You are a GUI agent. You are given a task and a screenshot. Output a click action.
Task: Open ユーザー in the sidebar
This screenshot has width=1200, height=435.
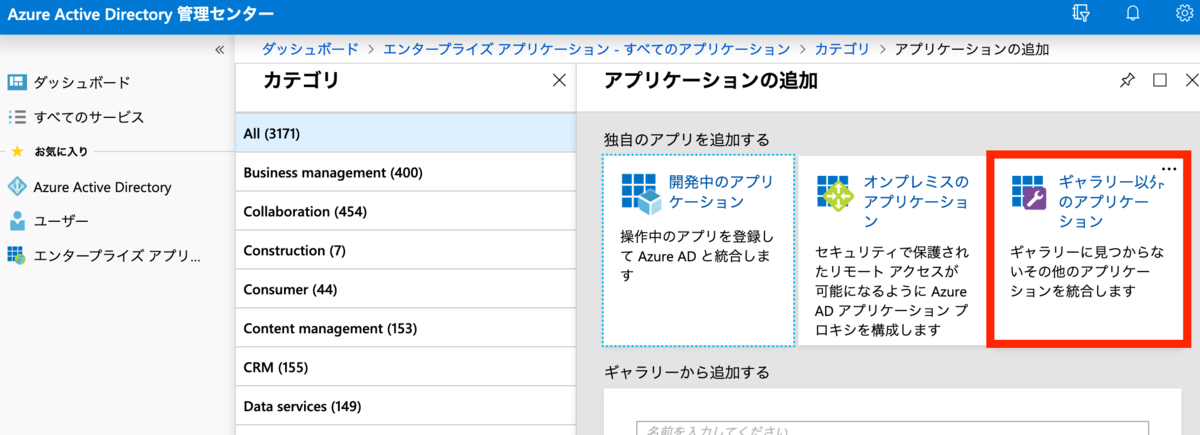click(61, 221)
